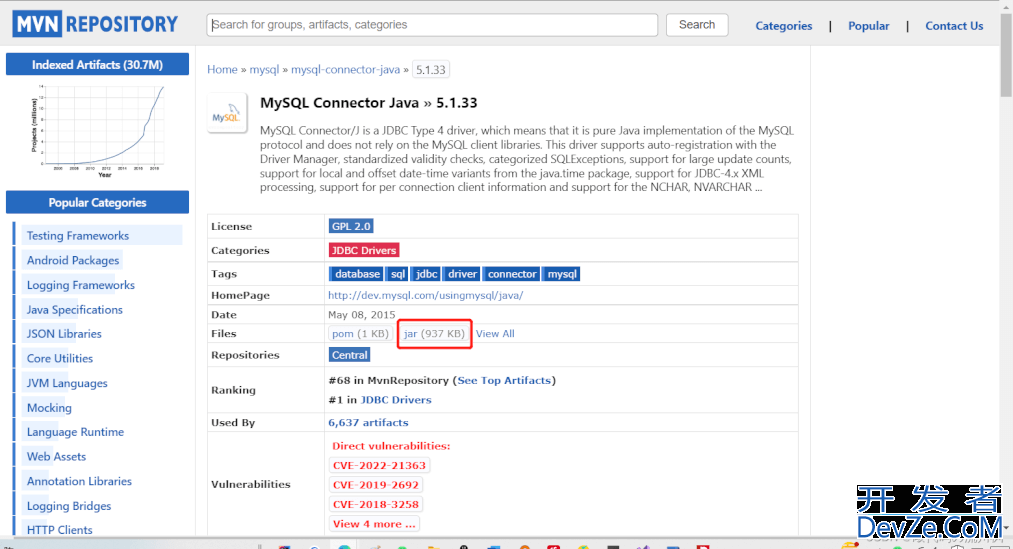This screenshot has width=1013, height=549.
Task: Click the Popular Categories header
Action: pyautogui.click(x=98, y=202)
